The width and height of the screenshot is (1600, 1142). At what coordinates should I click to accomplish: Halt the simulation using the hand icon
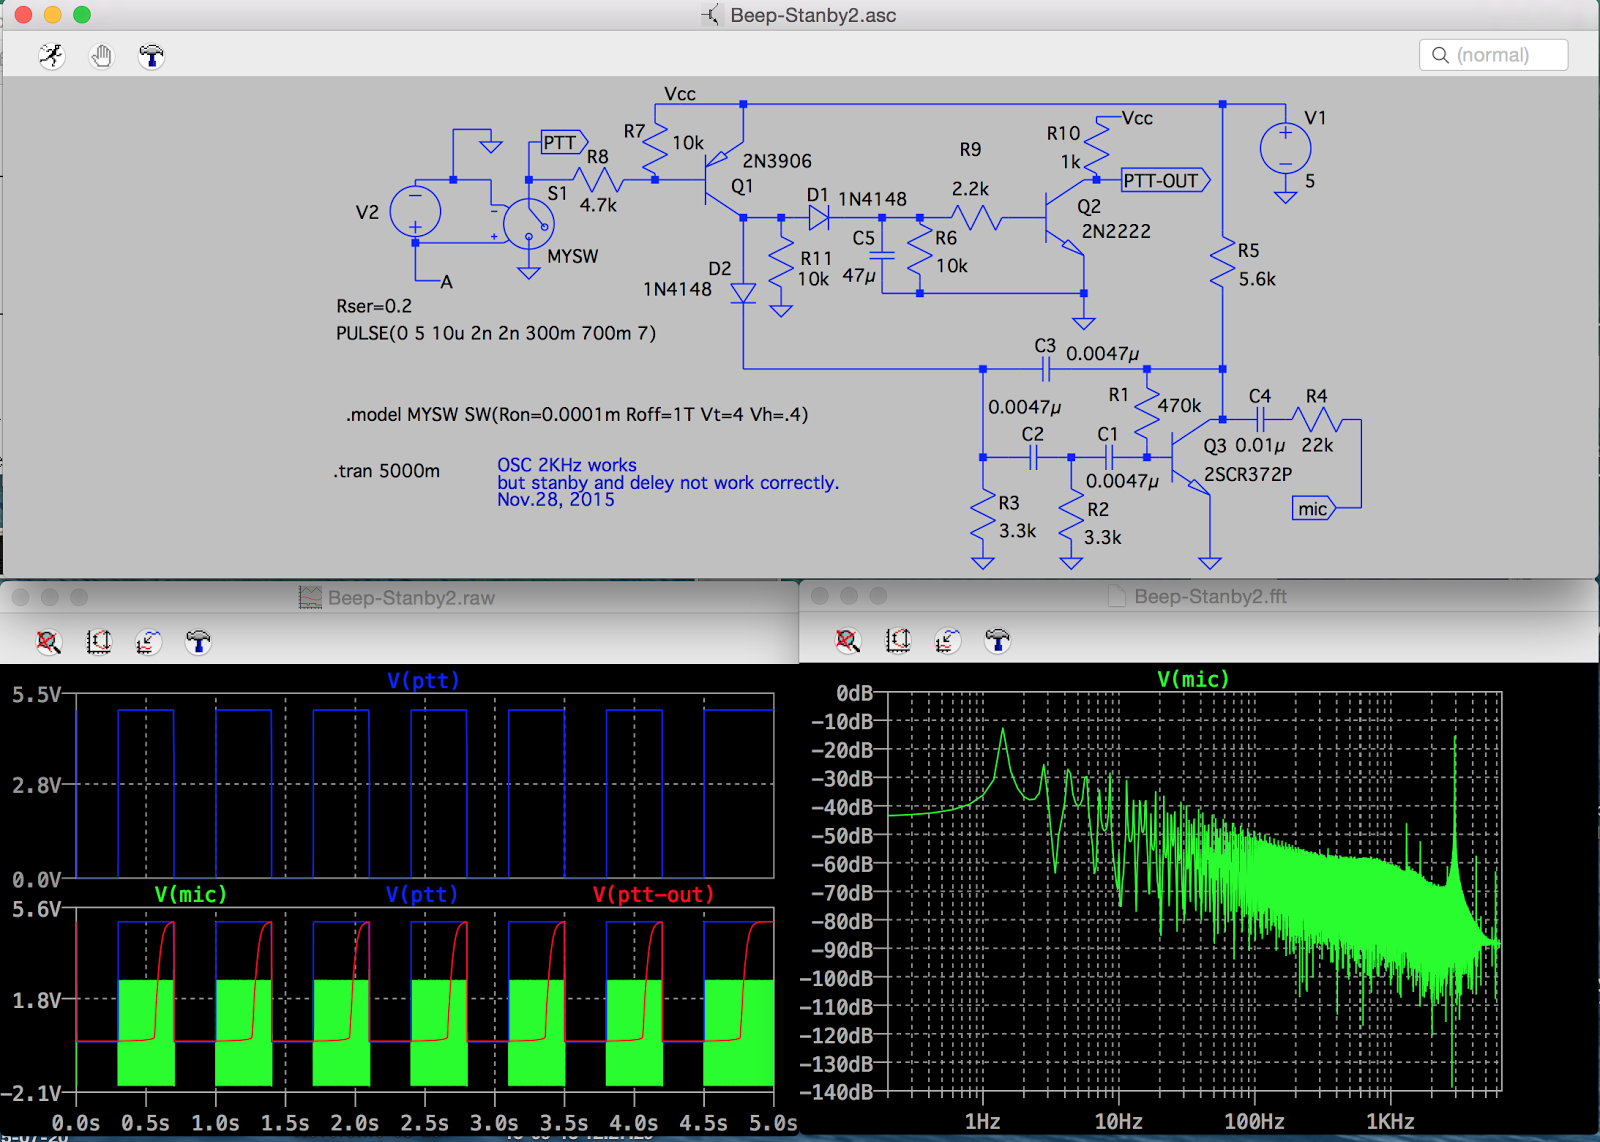pos(101,56)
